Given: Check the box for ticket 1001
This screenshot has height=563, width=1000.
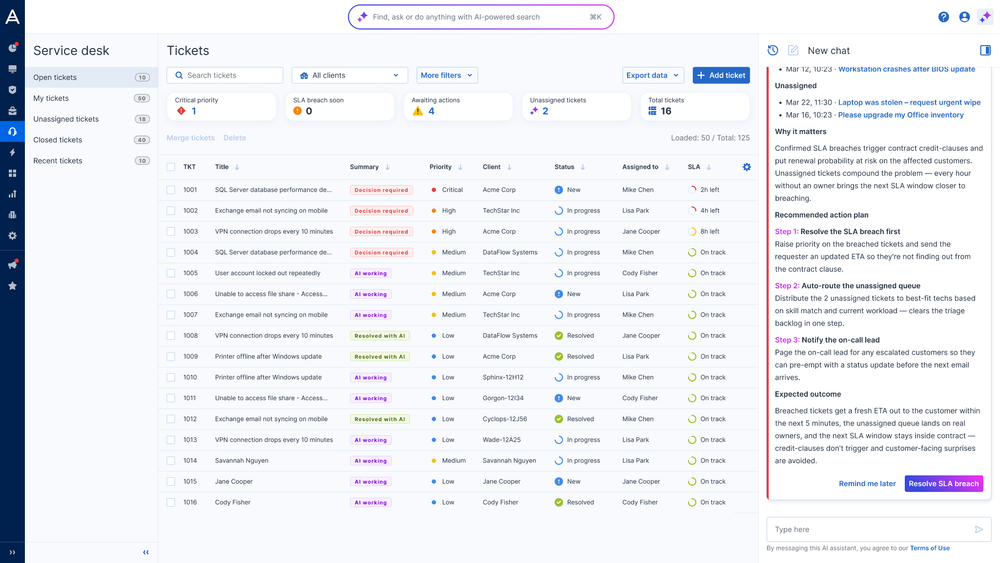Looking at the screenshot, I should [x=170, y=190].
